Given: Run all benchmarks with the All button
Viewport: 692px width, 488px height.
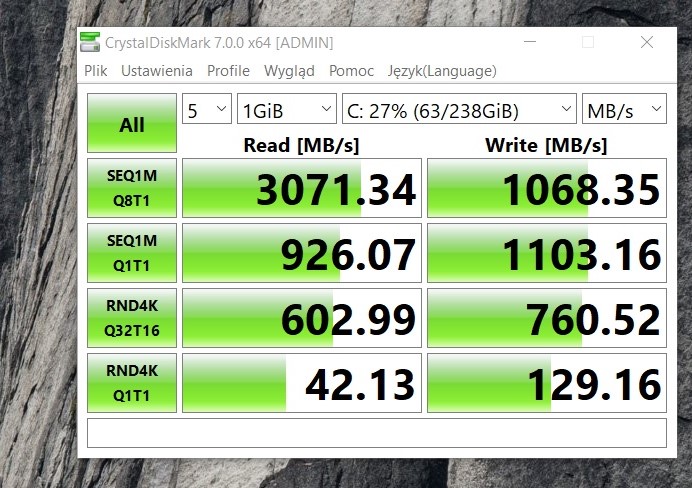Looking at the screenshot, I should pos(132,123).
